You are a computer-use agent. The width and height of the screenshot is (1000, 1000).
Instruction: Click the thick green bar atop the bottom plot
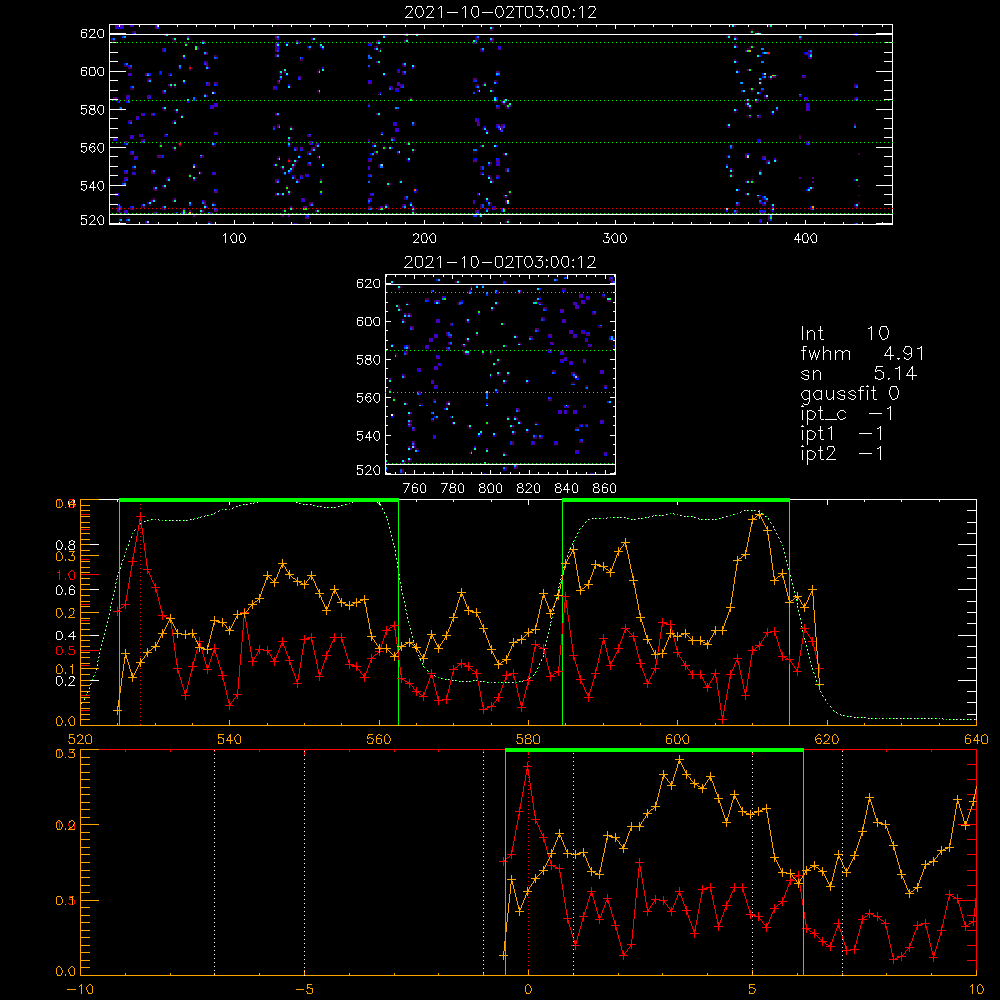(x=654, y=751)
